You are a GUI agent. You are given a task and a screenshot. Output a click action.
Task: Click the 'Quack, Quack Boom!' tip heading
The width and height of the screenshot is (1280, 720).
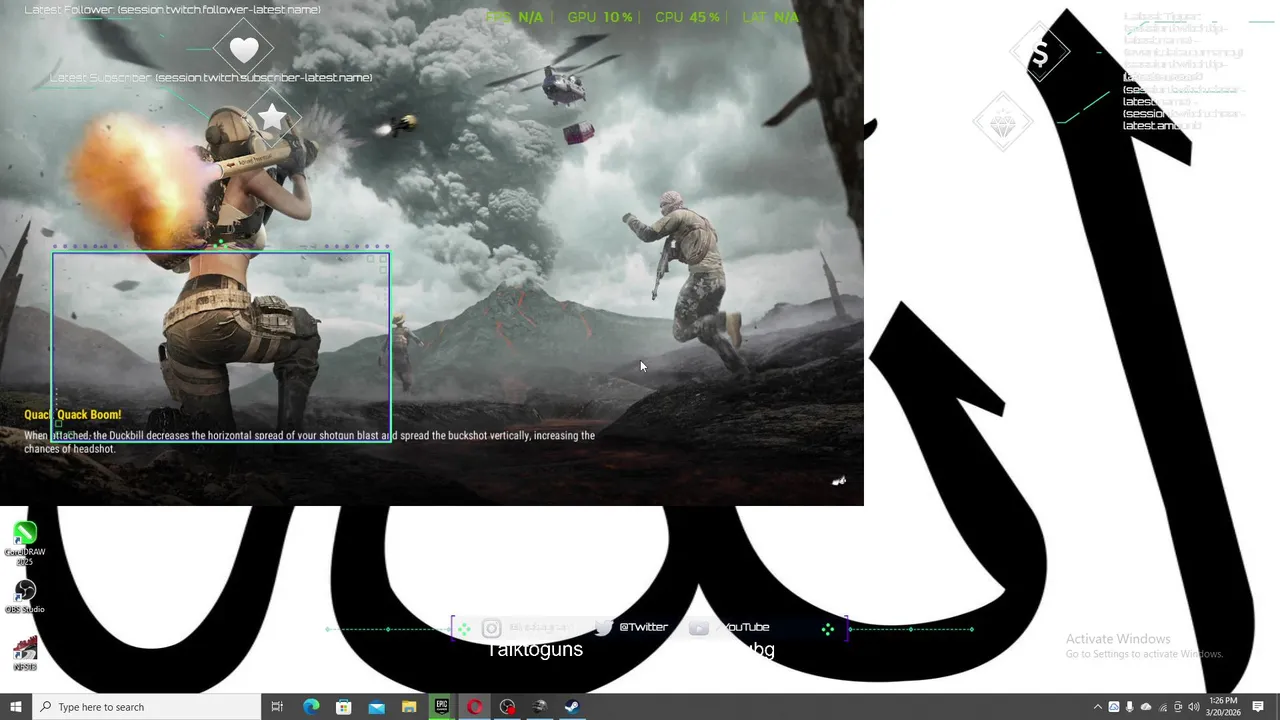(73, 414)
